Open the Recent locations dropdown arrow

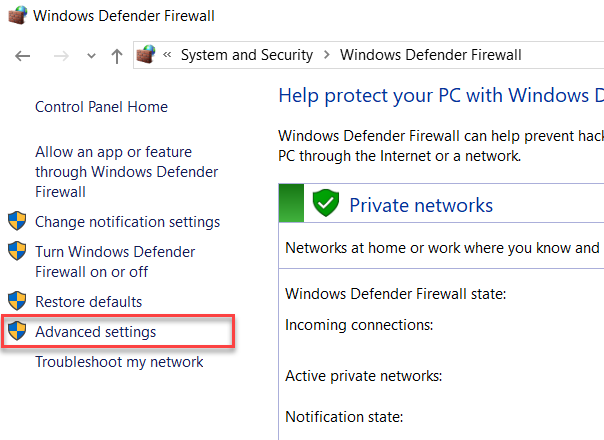(x=91, y=56)
